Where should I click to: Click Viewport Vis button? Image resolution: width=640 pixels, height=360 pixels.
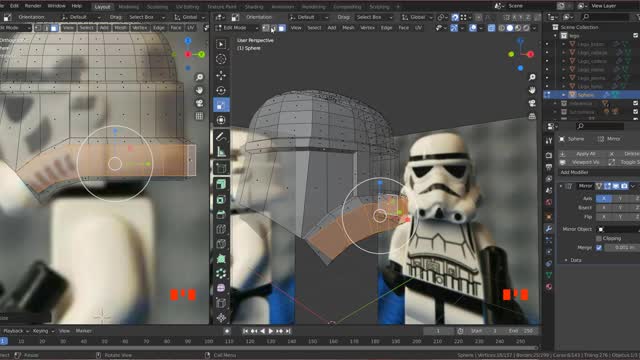coord(582,162)
